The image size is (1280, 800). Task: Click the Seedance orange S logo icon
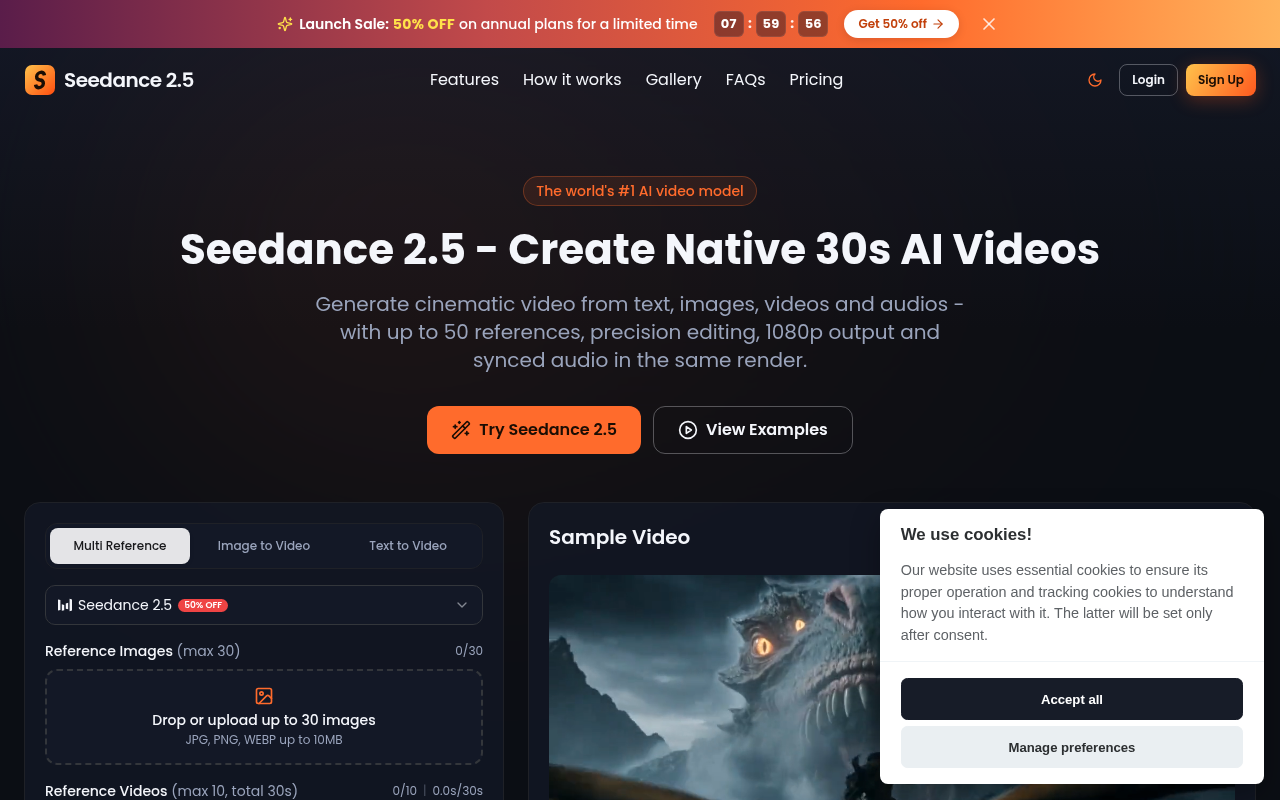pyautogui.click(x=40, y=80)
